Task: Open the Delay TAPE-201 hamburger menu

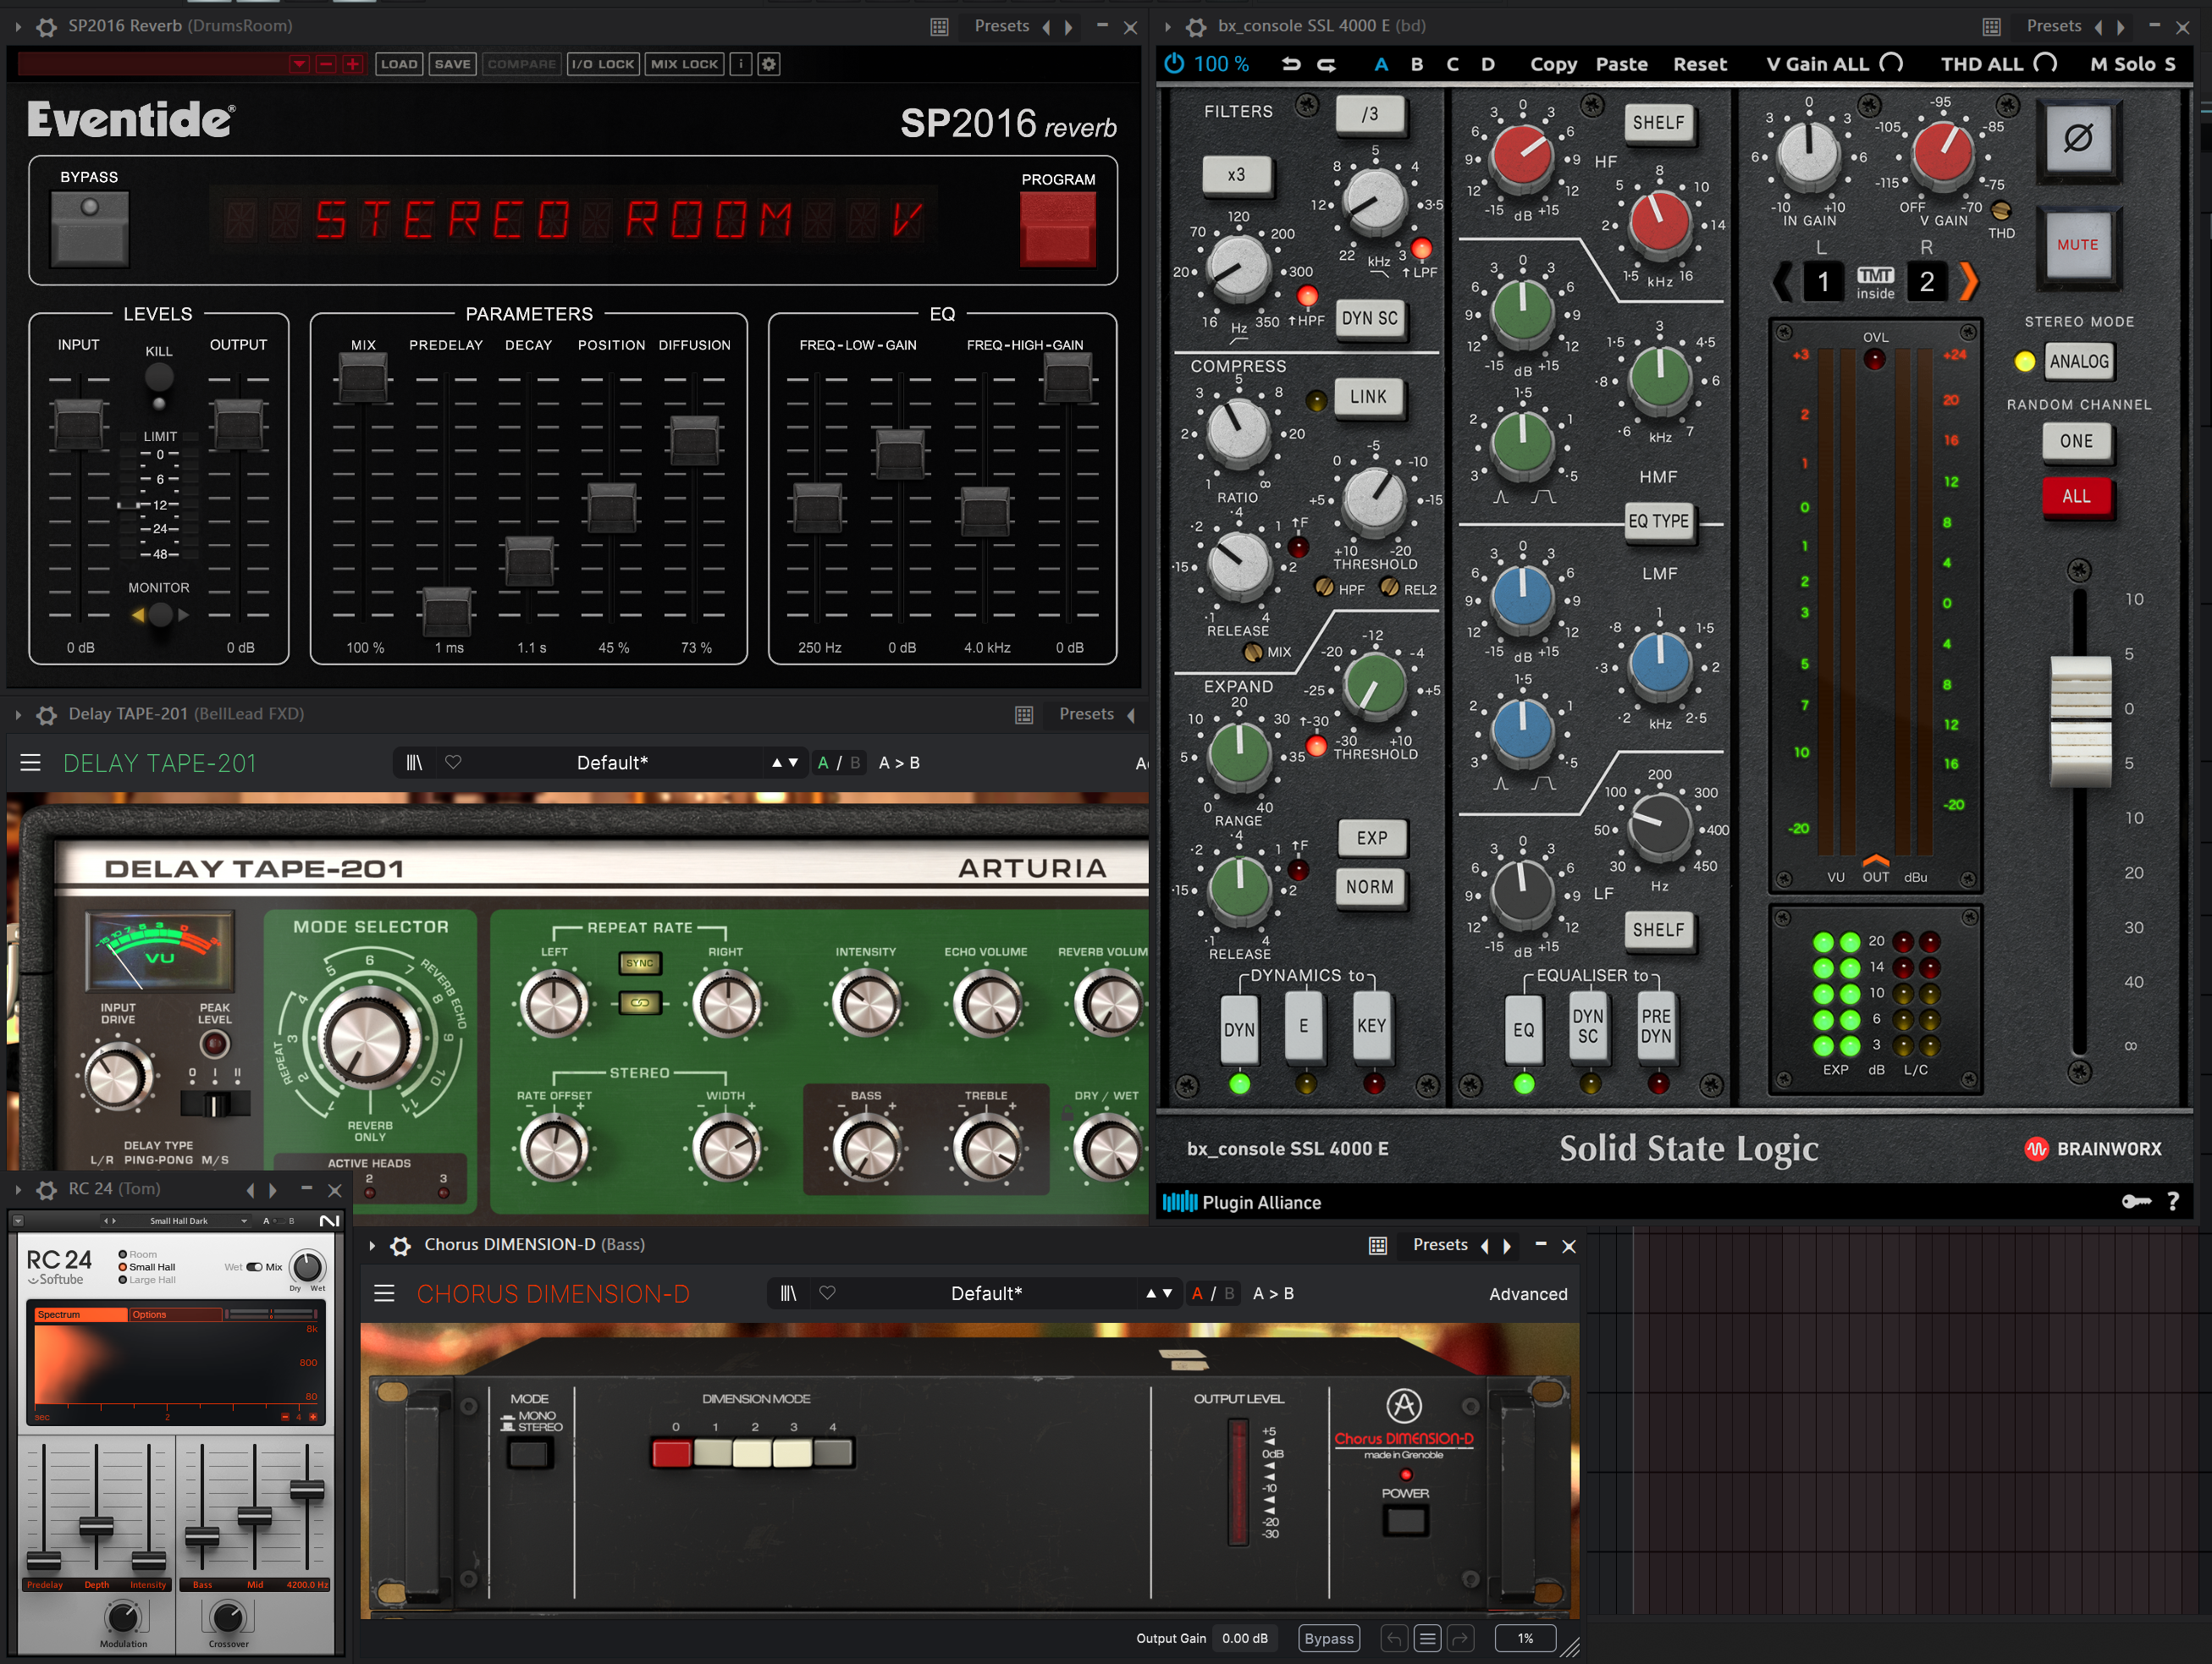Action: [x=31, y=763]
